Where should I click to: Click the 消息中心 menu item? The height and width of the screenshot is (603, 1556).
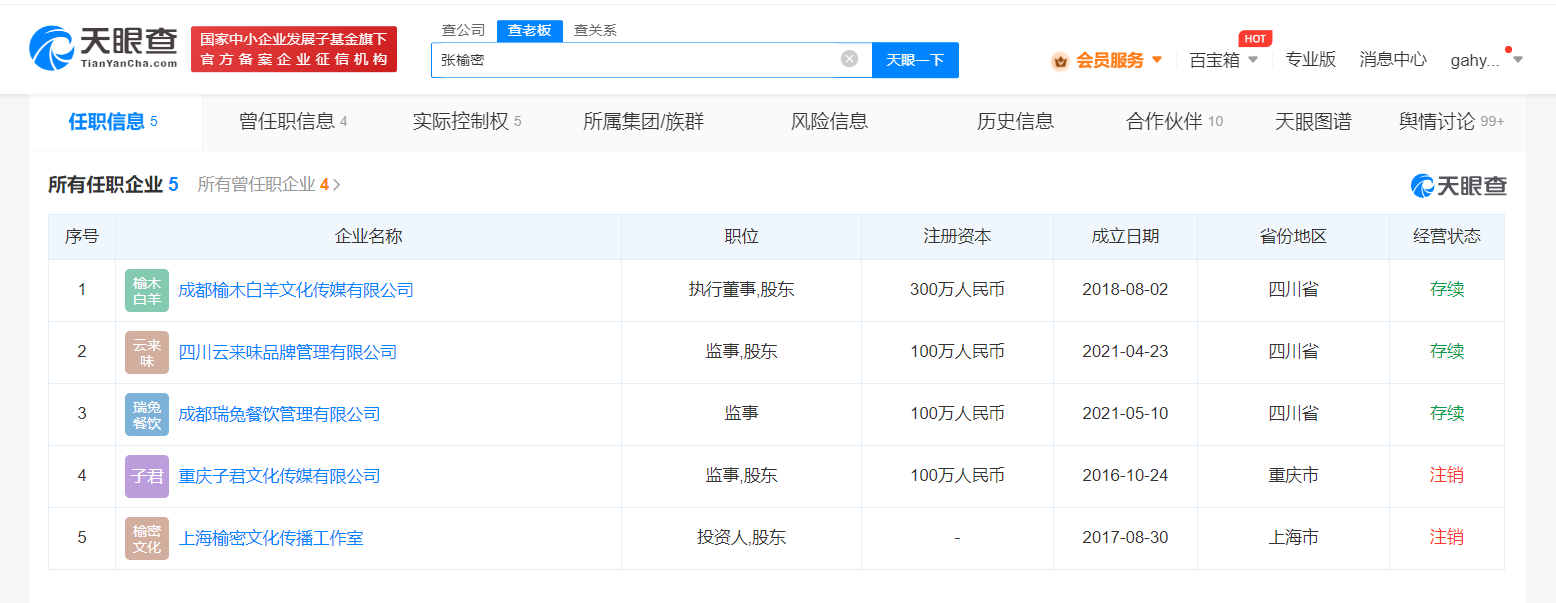1392,59
